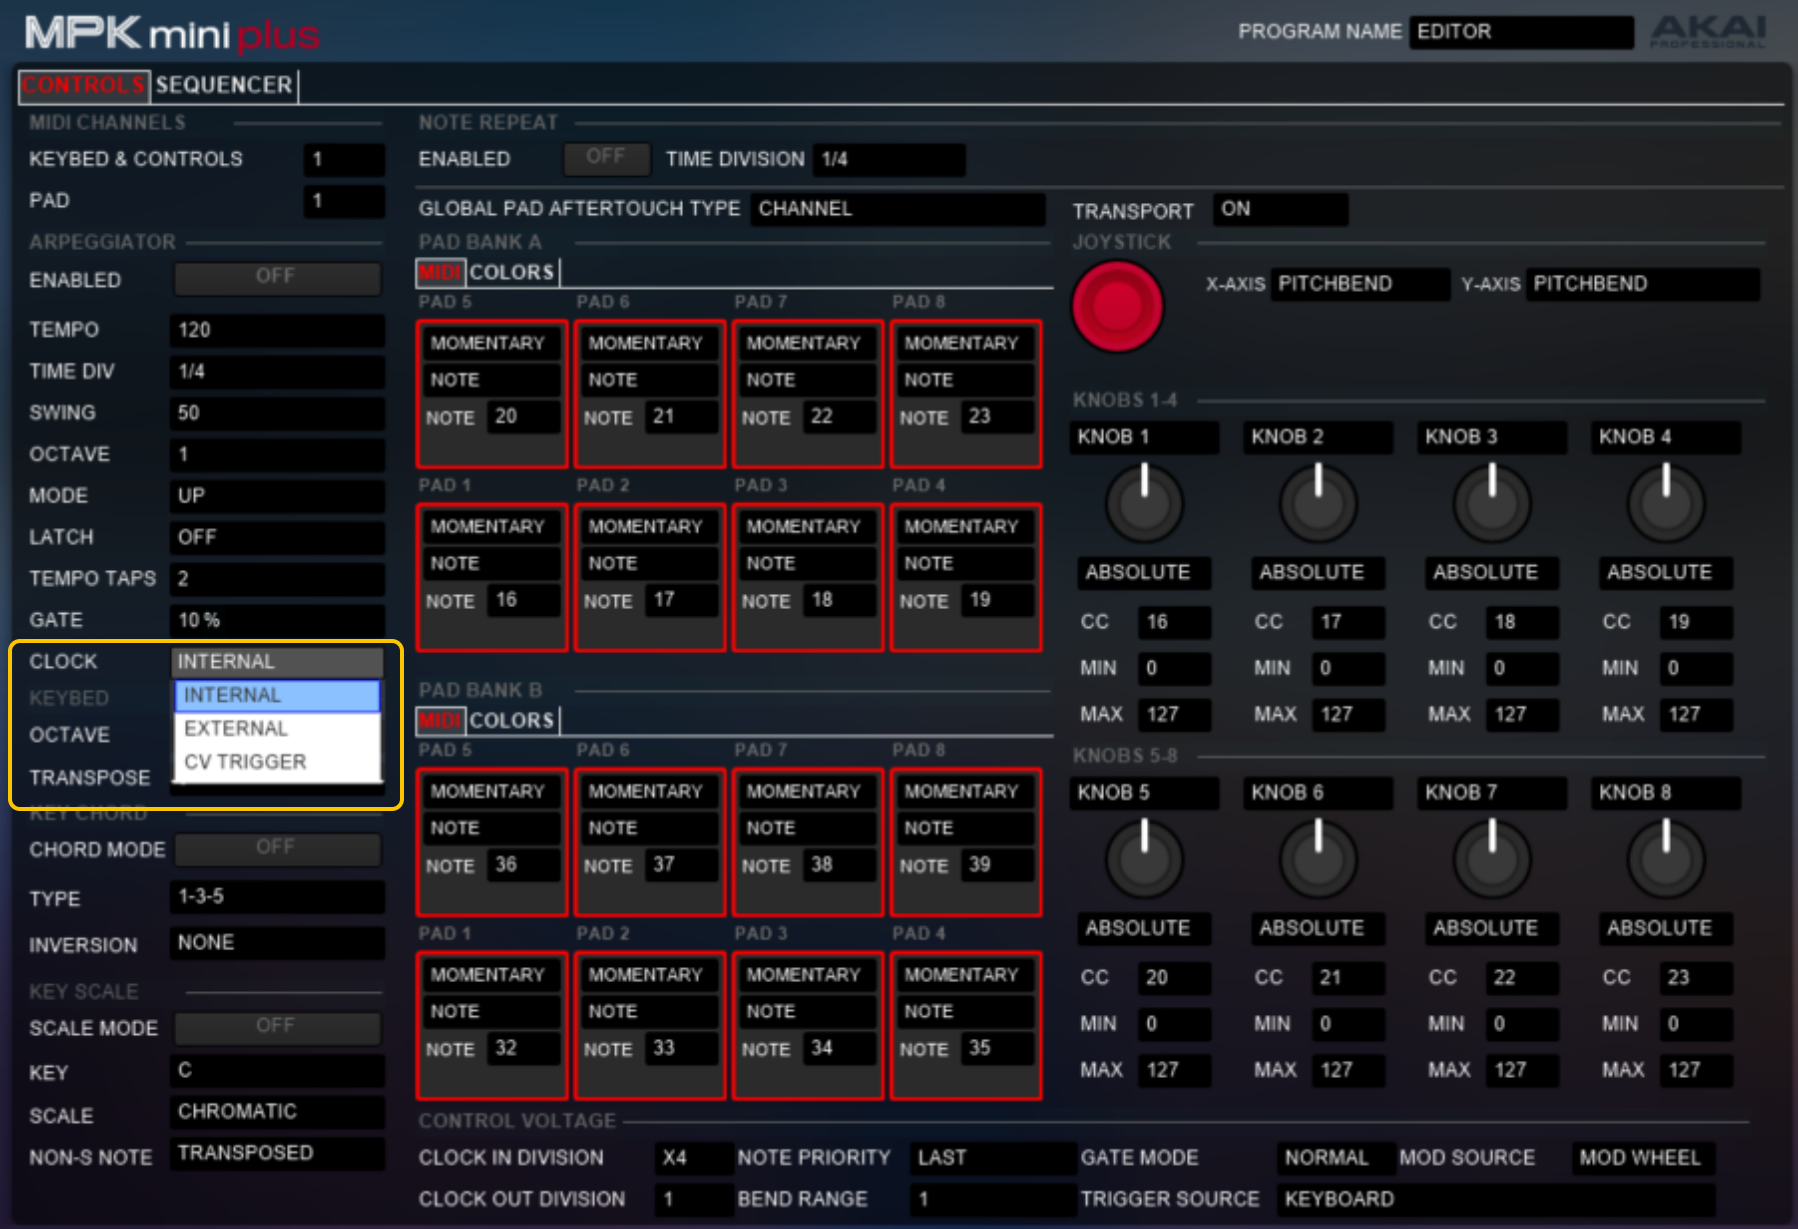Switch to the SEQUENCER tab
Image resolution: width=1798 pixels, height=1229 pixels.
tap(224, 85)
